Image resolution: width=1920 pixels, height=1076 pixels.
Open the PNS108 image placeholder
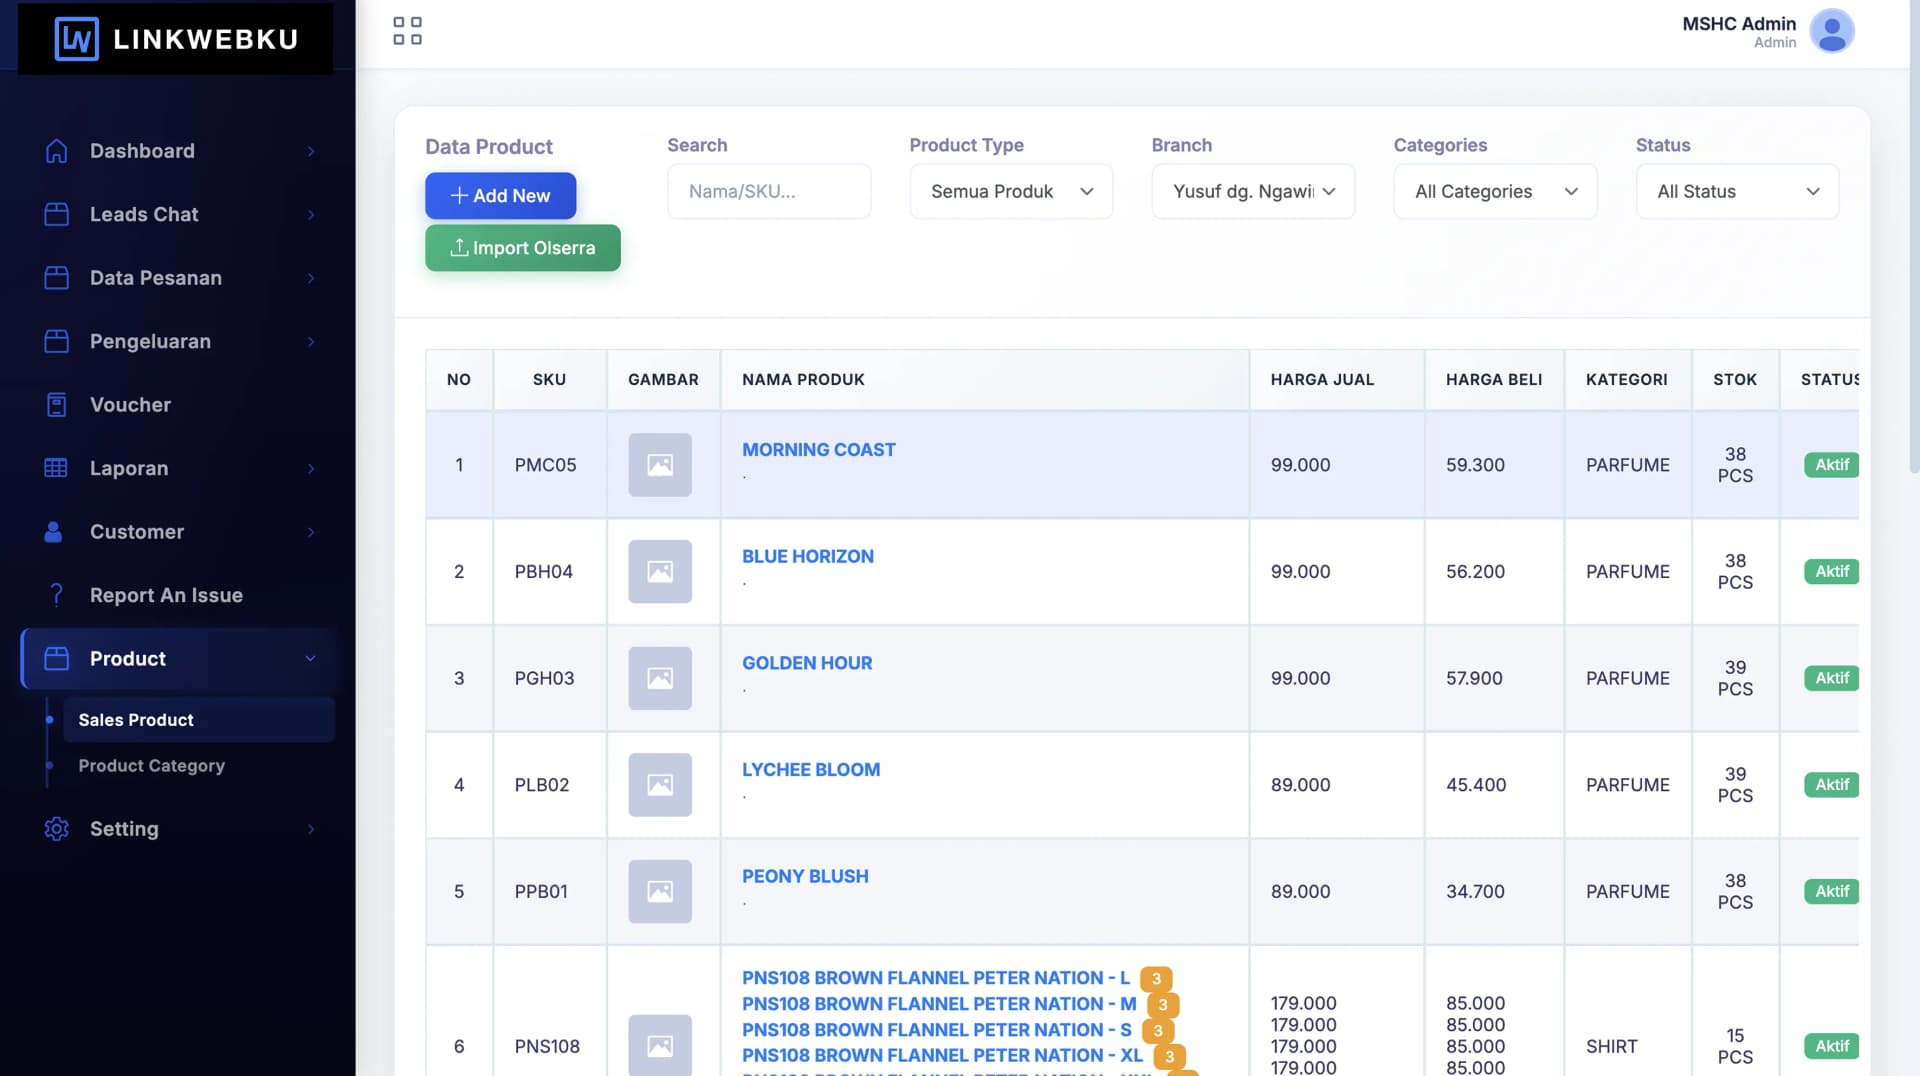click(x=660, y=1046)
